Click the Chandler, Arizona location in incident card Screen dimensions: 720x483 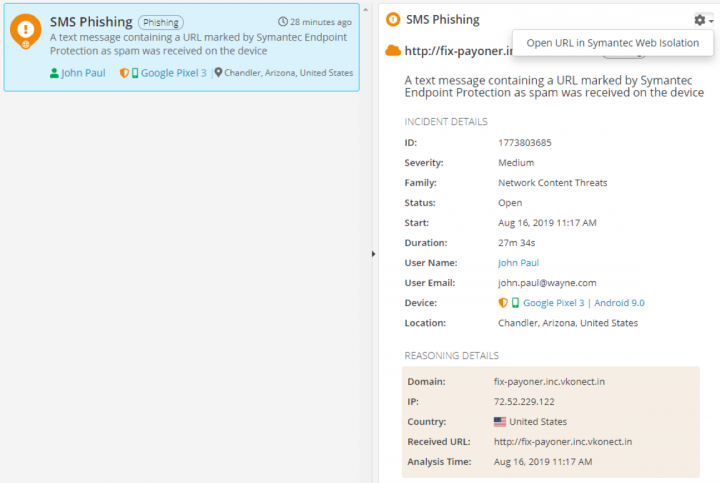(x=288, y=73)
